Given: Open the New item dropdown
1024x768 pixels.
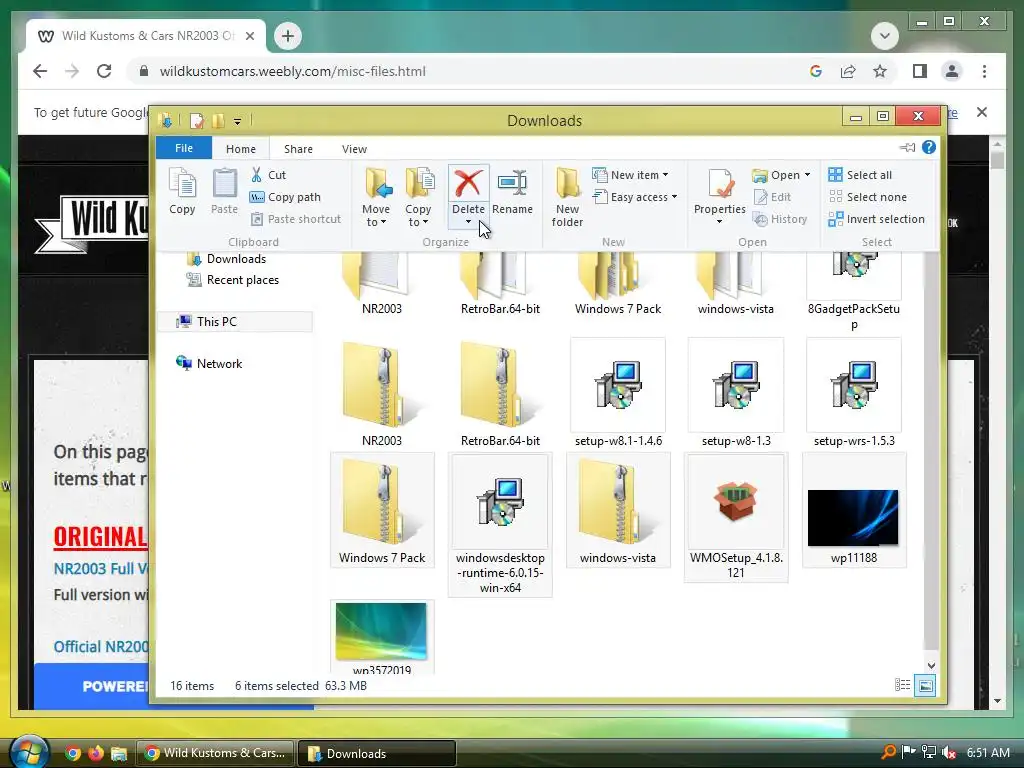Looking at the screenshot, I should pyautogui.click(x=630, y=175).
